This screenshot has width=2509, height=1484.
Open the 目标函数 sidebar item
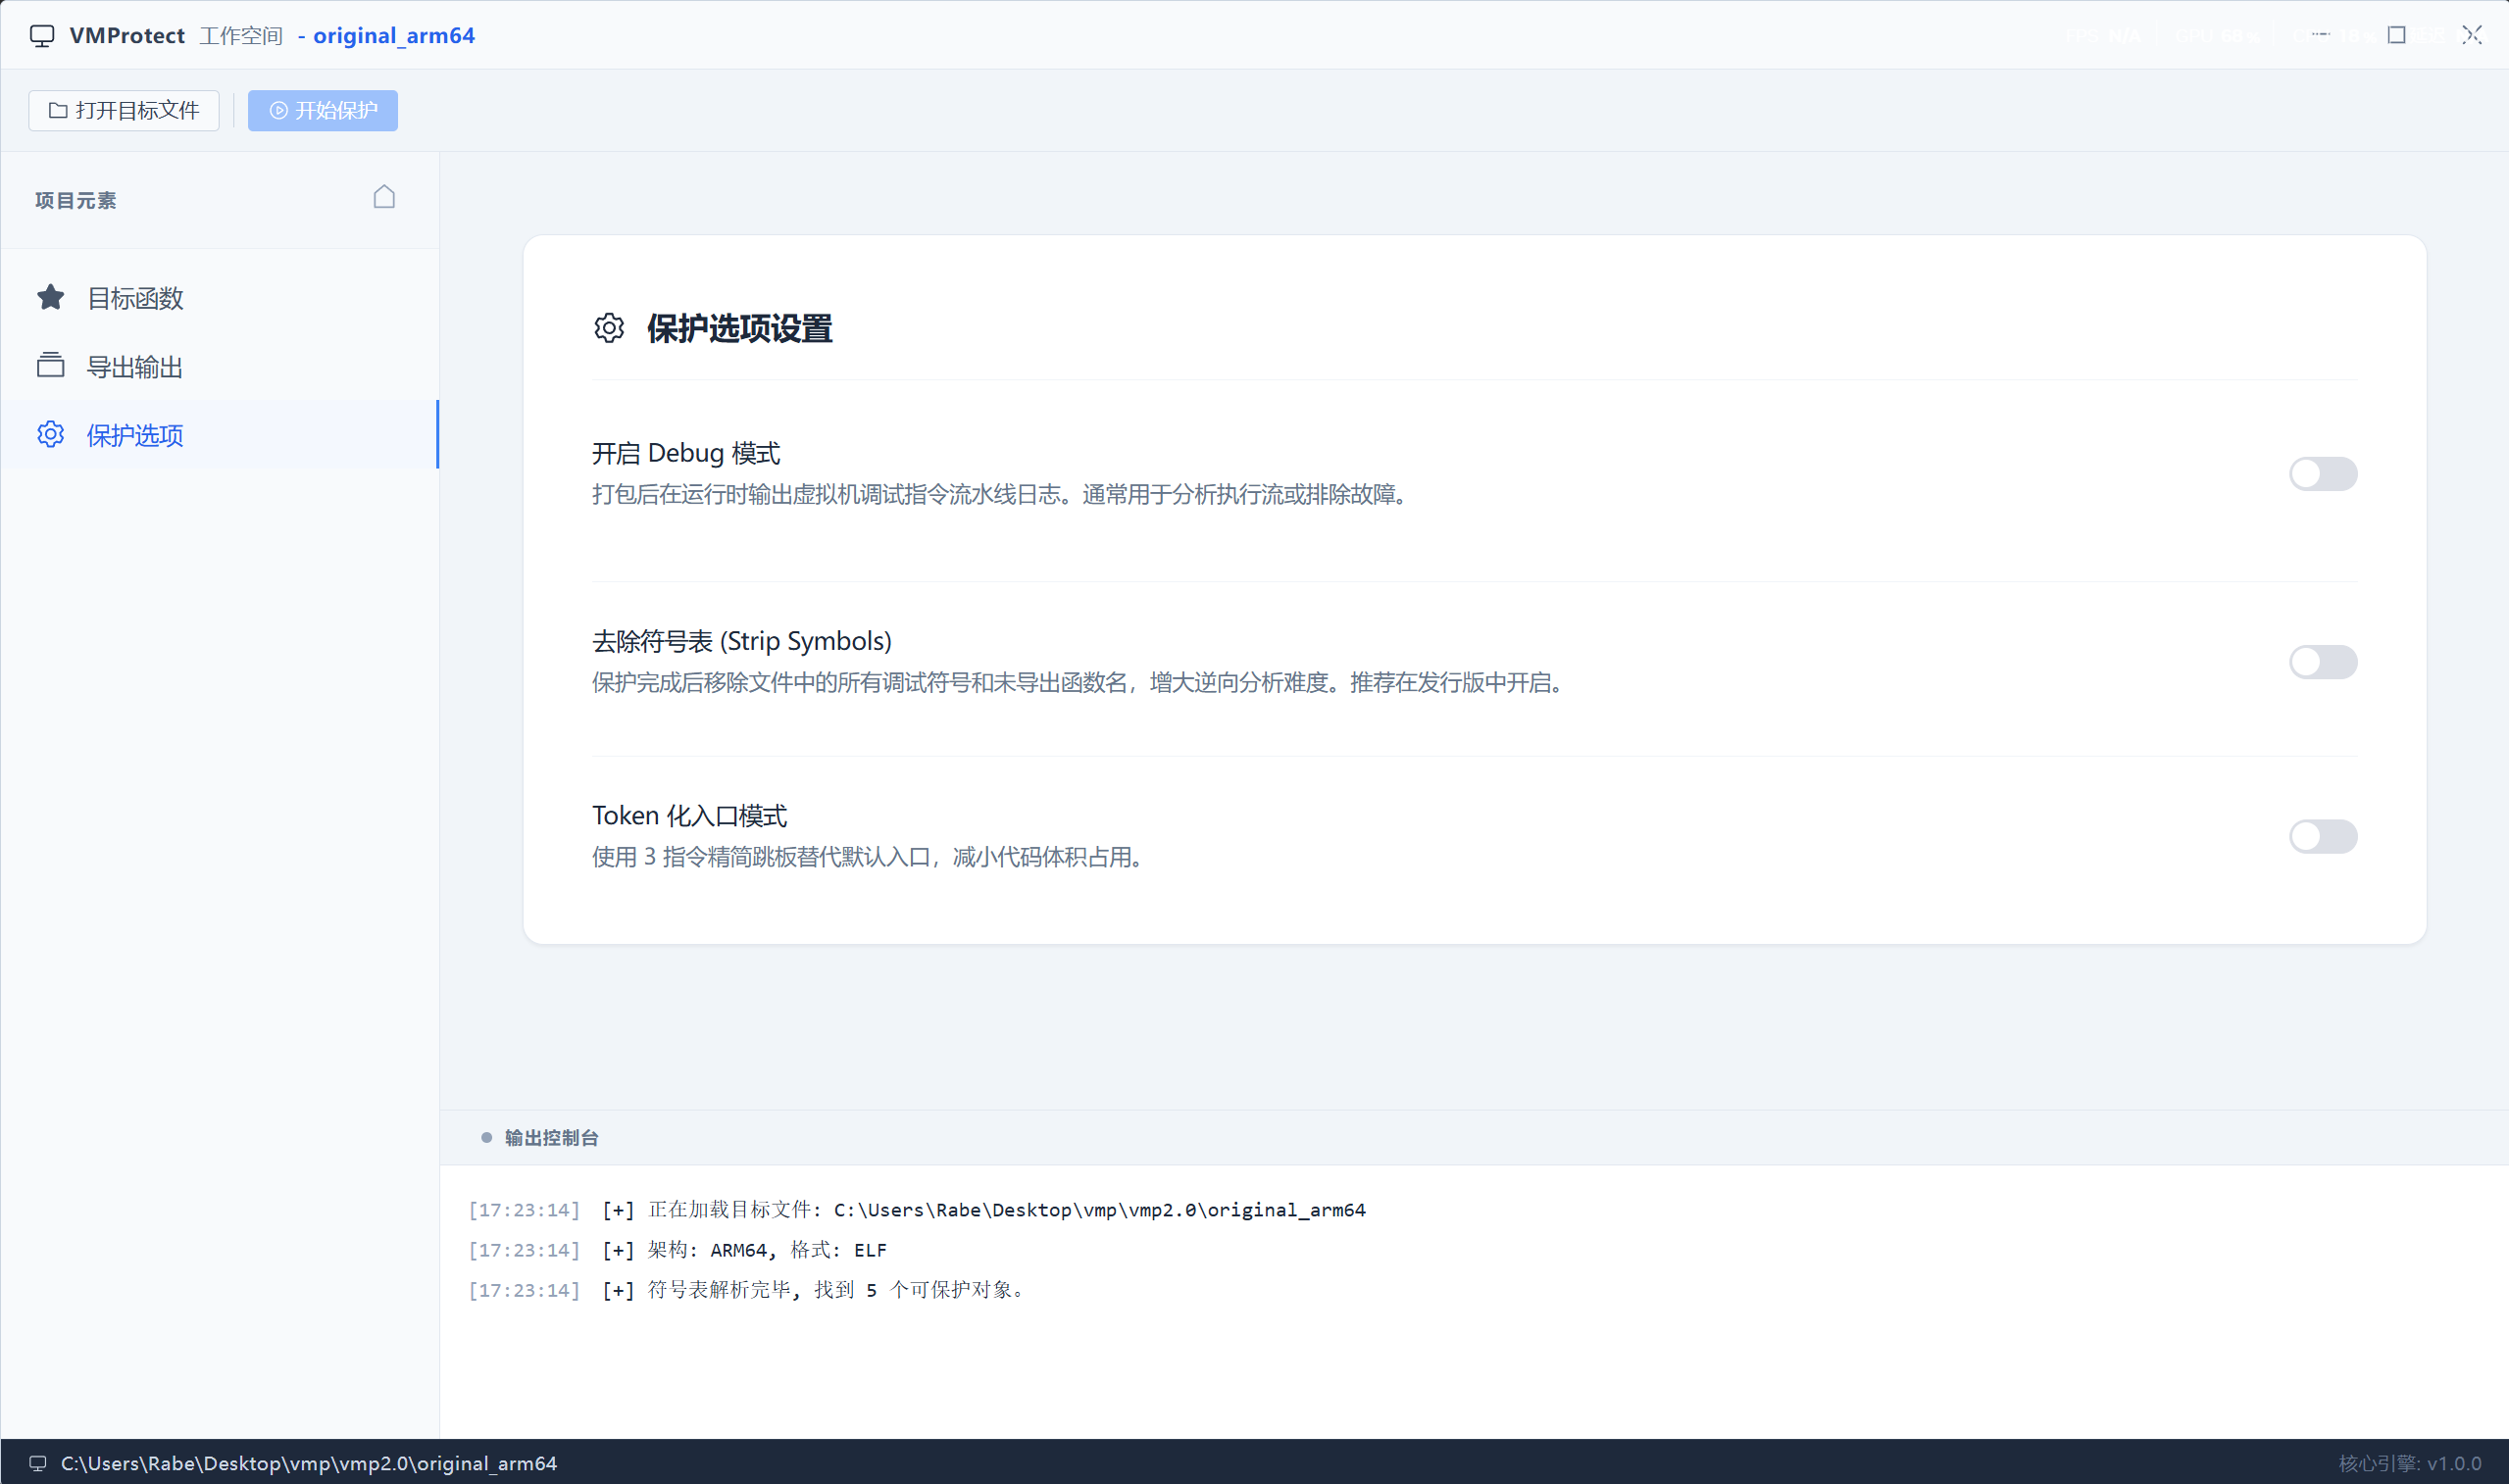click(x=220, y=298)
